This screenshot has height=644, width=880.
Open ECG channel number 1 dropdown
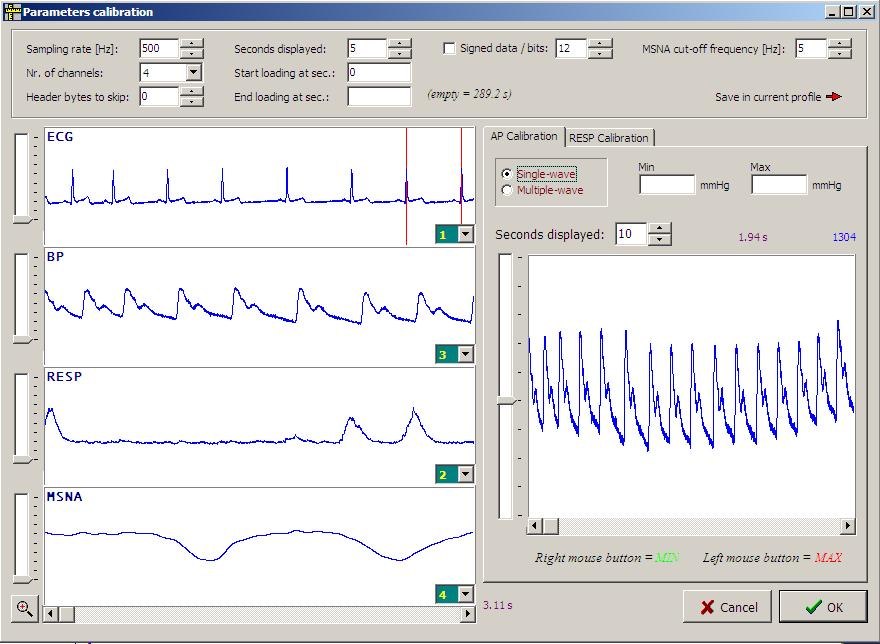pos(466,234)
